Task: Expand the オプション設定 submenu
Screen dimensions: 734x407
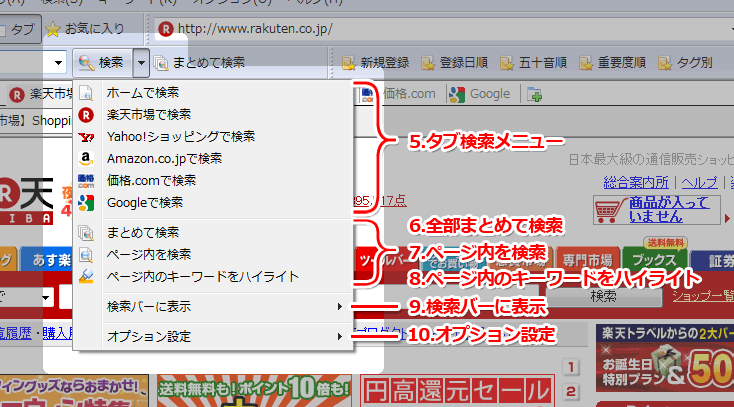Action: point(213,336)
